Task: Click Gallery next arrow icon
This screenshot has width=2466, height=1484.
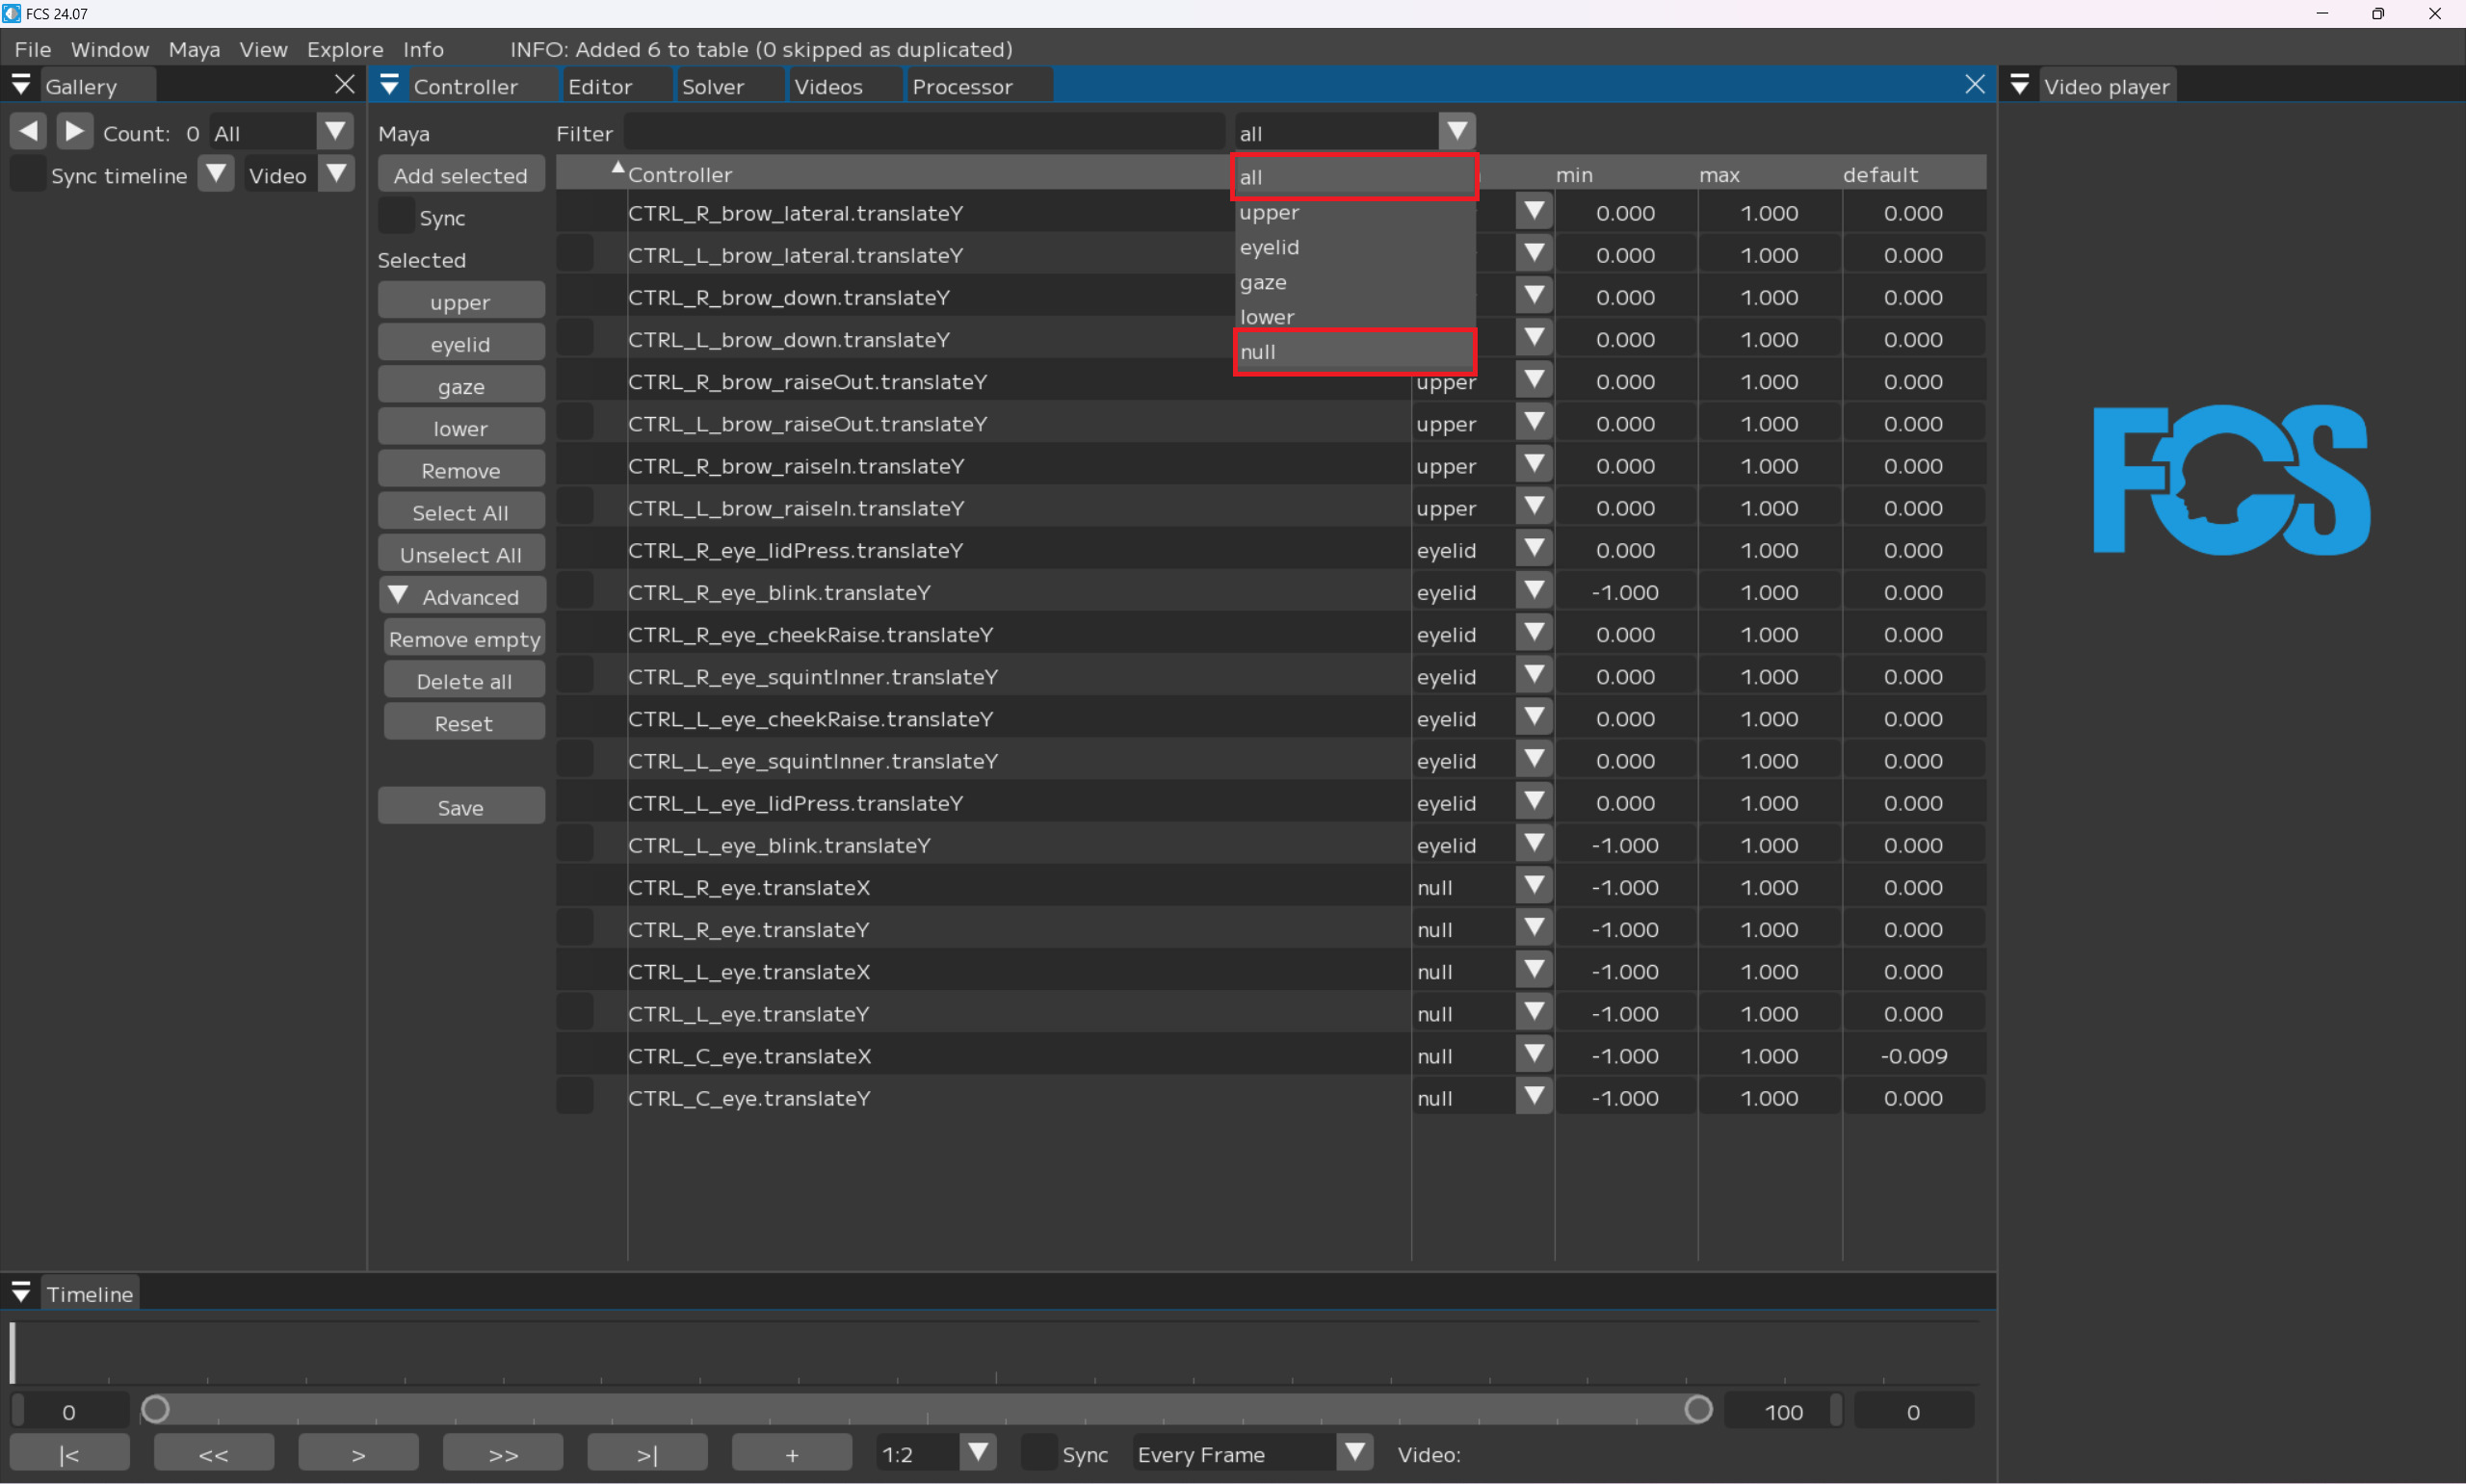Action: [75, 132]
